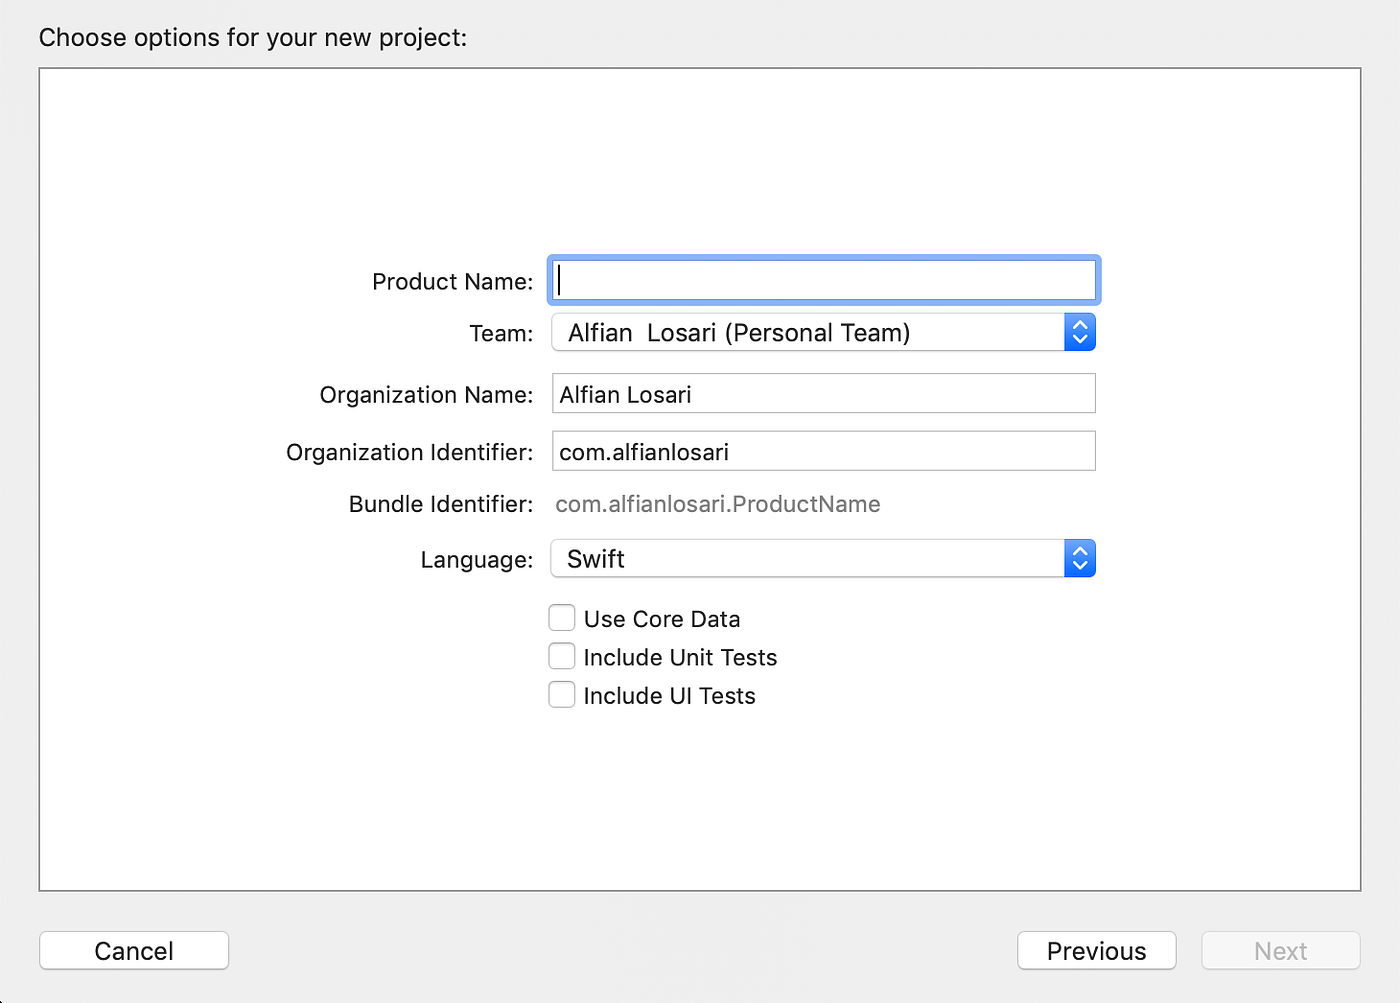Select the Swift language value
Viewport: 1400px width, 1003px height.
coord(596,558)
